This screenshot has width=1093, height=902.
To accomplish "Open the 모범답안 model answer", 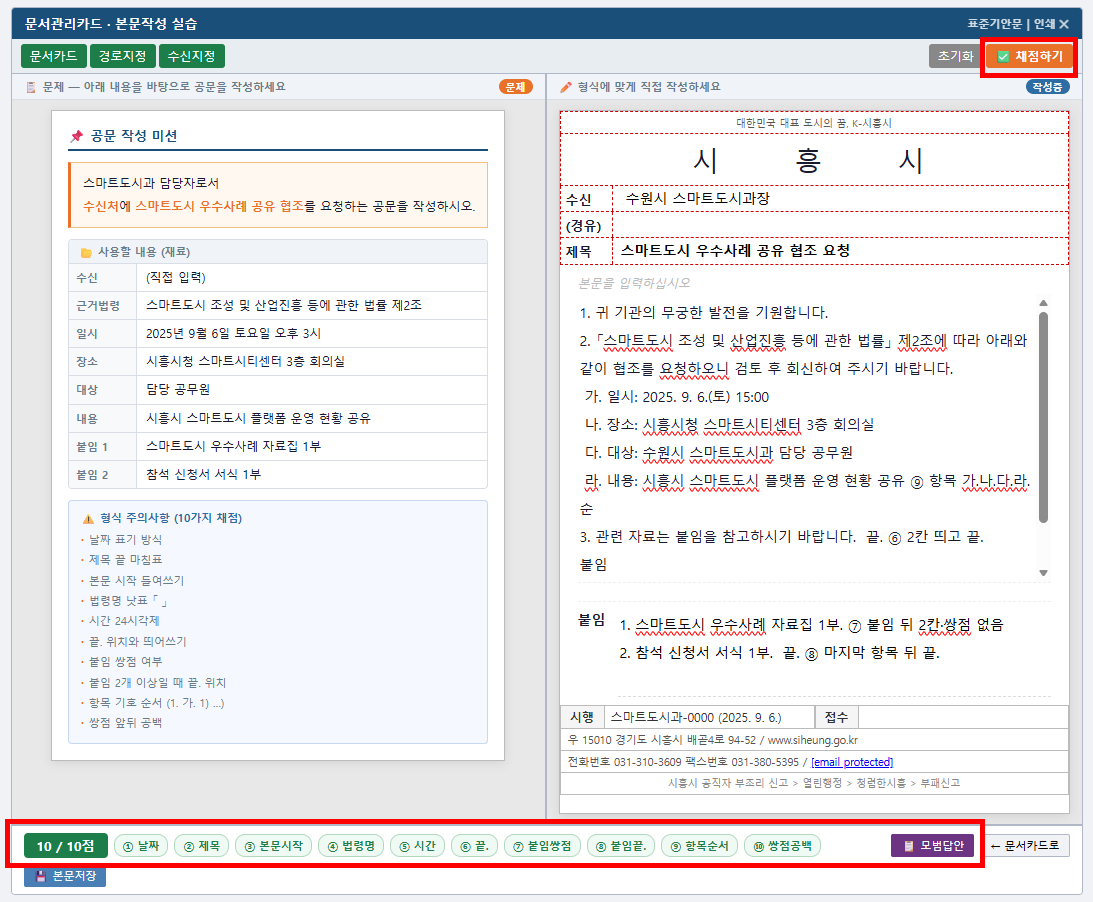I will pyautogui.click(x=931, y=844).
